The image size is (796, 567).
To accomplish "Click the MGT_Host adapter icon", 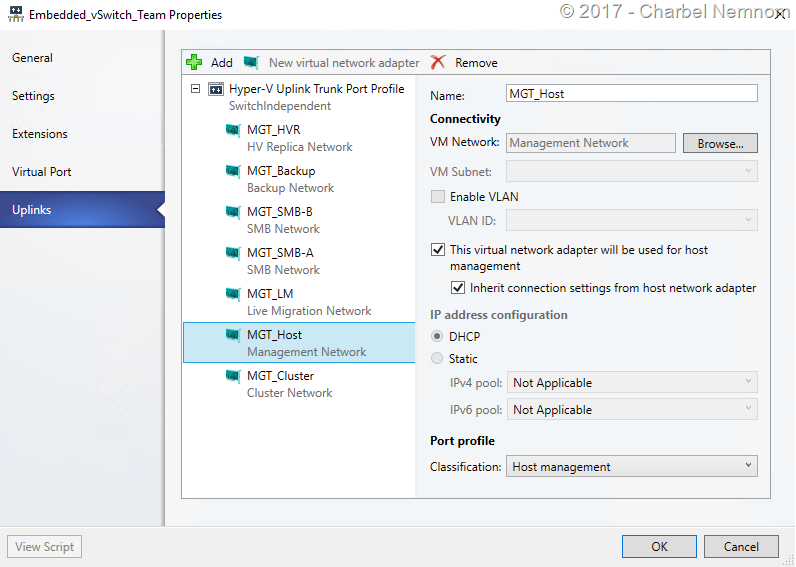I will coord(233,335).
